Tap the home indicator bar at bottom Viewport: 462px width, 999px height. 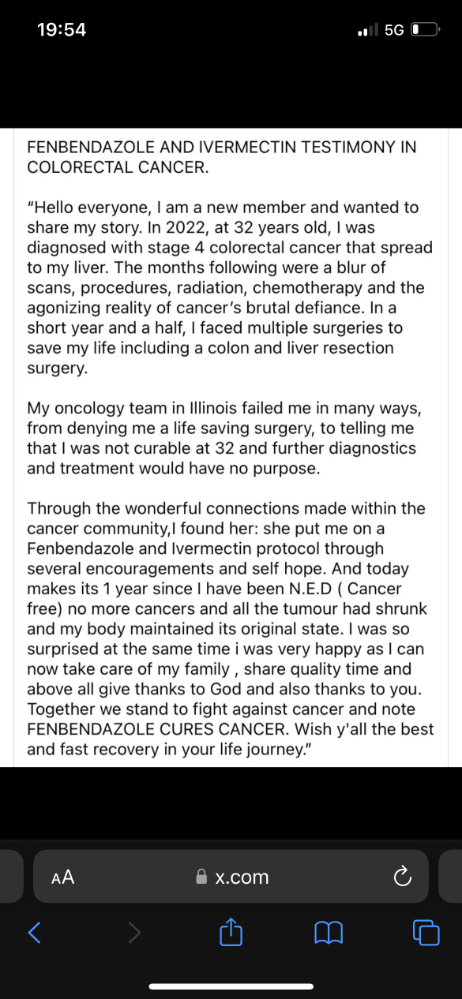231,986
